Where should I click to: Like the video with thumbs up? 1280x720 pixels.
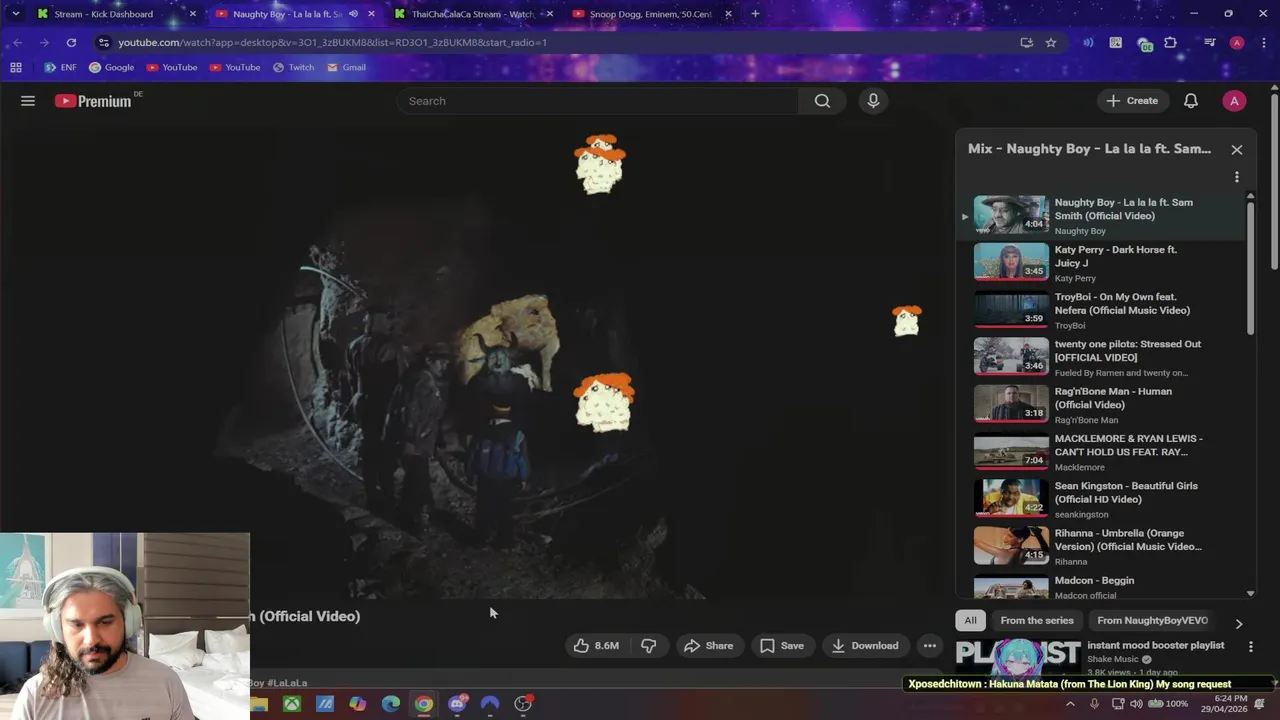click(597, 646)
